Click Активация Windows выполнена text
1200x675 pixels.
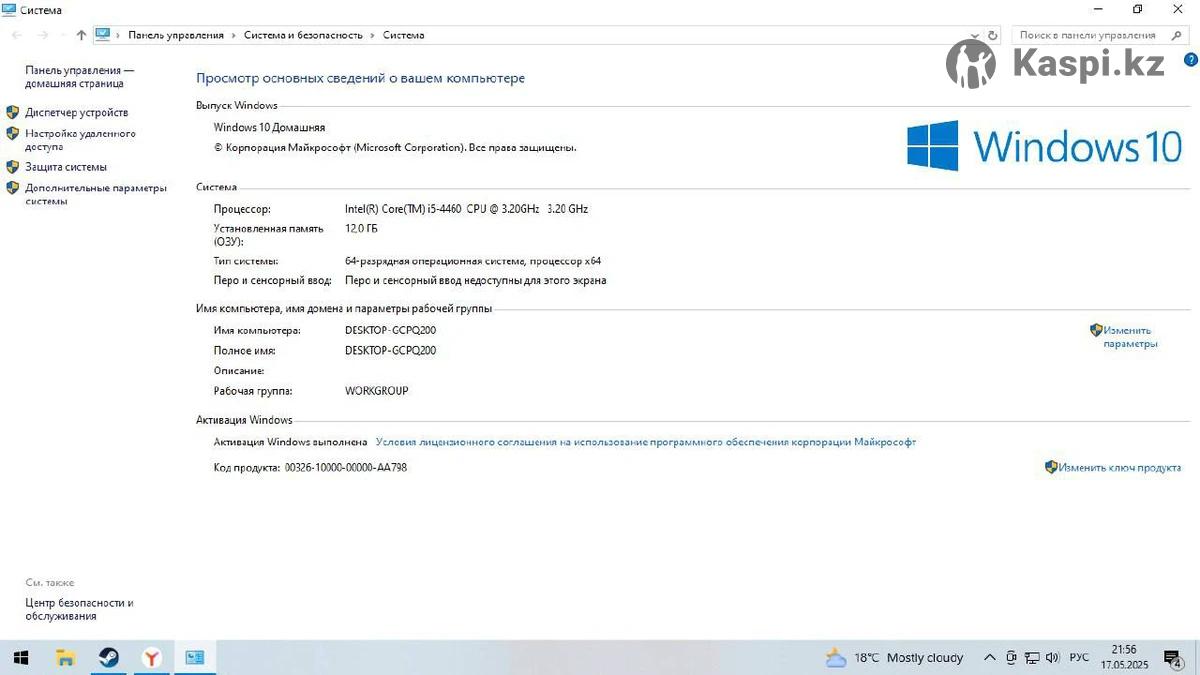pos(291,442)
